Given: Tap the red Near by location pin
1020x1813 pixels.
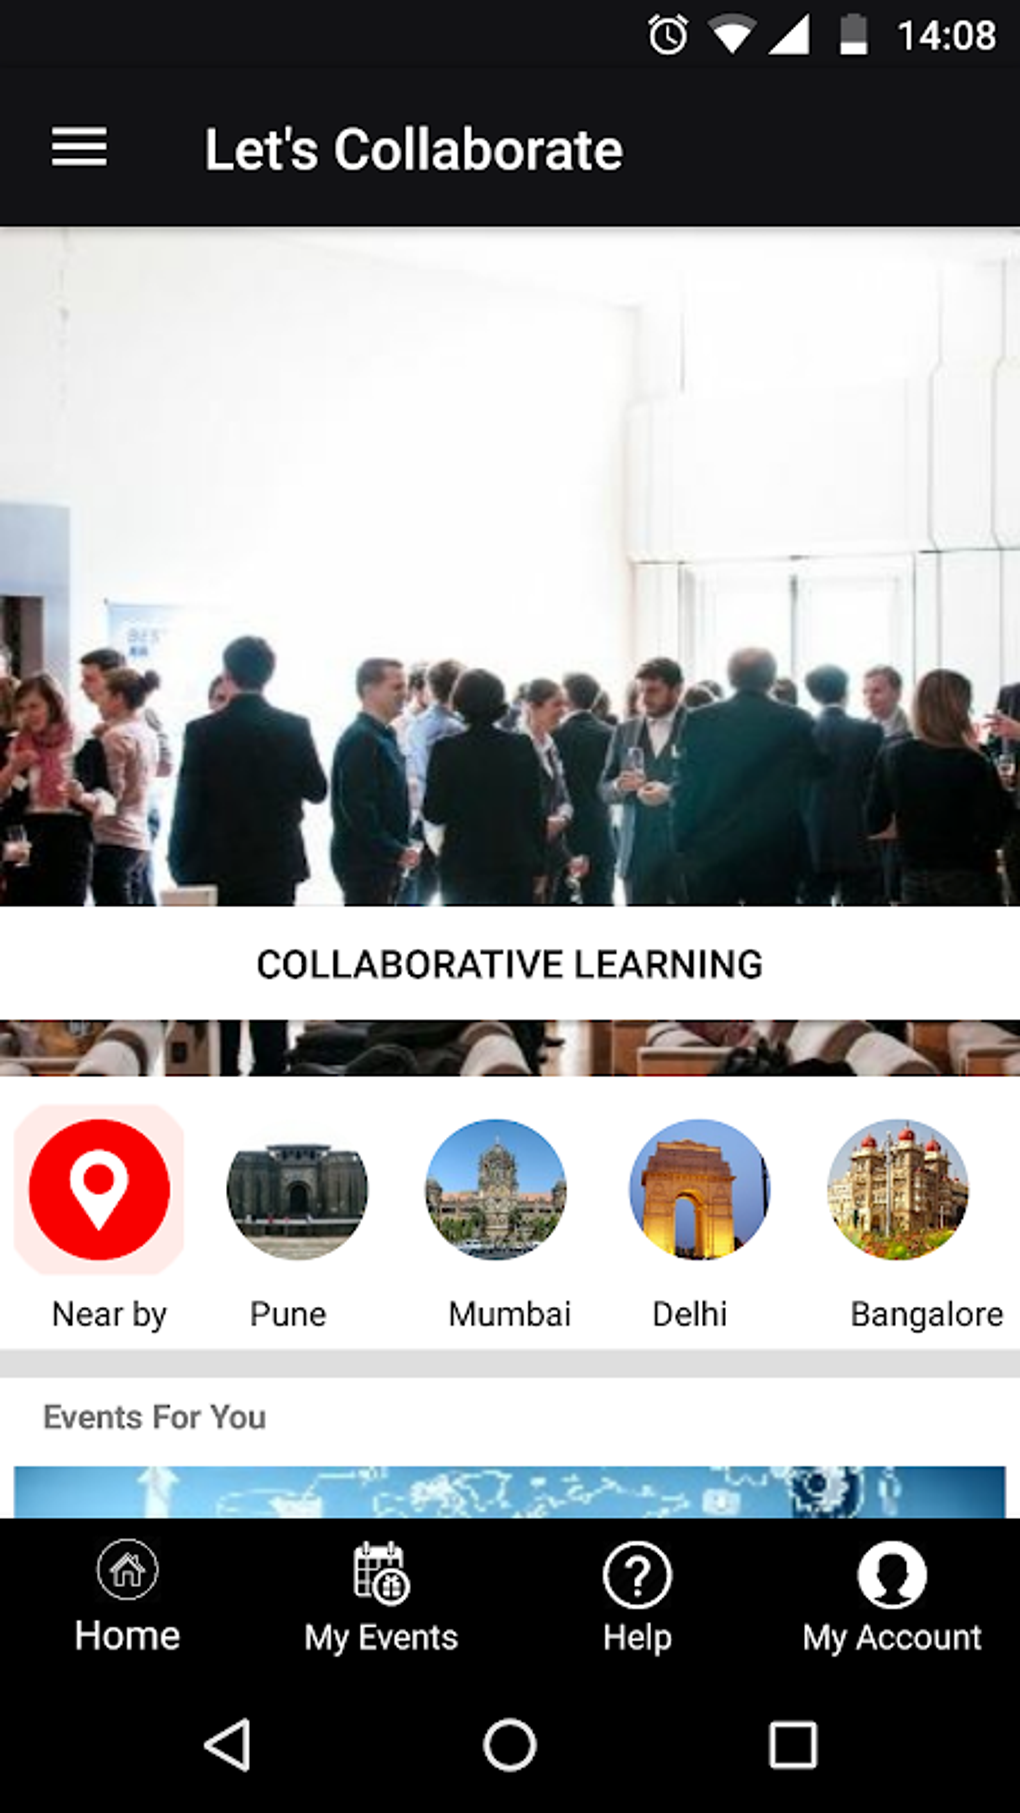Looking at the screenshot, I should (x=99, y=1189).
